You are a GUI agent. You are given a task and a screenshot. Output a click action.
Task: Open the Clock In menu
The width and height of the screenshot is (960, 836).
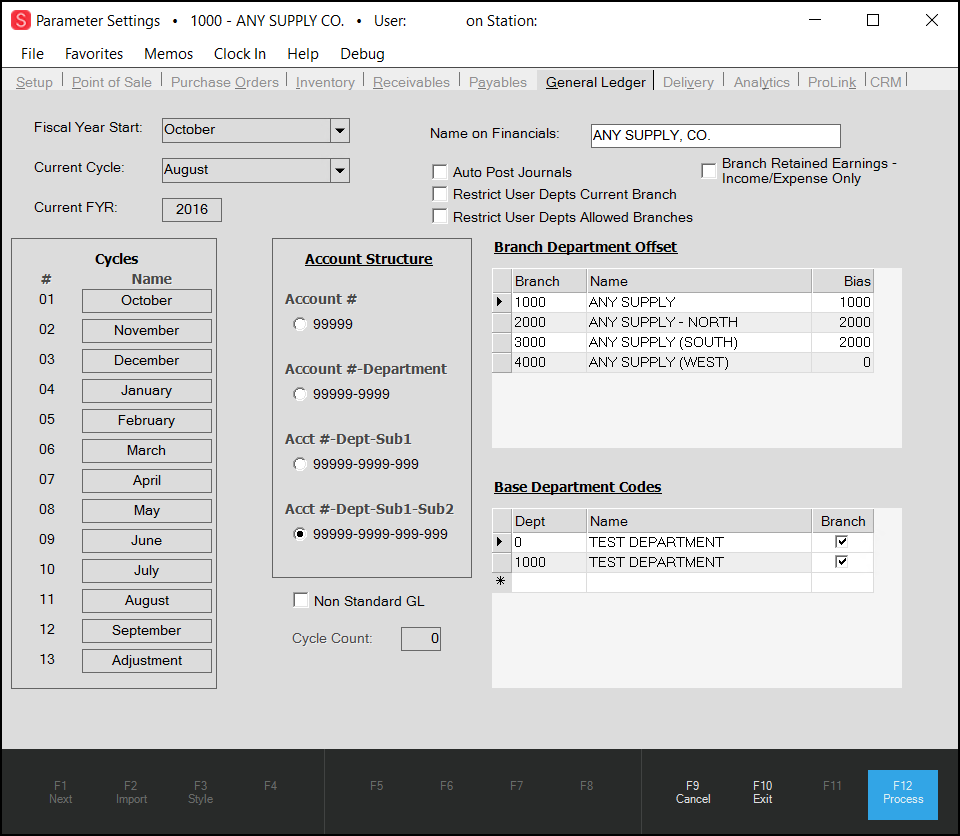239,54
